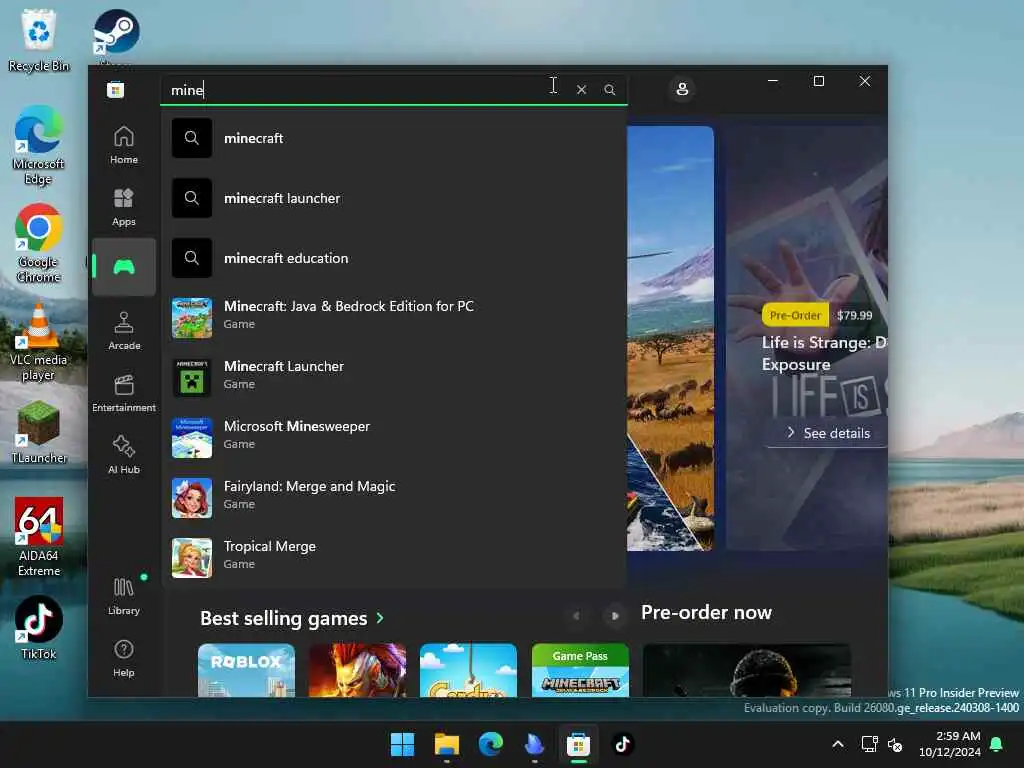Image resolution: width=1024 pixels, height=768 pixels.
Task: Open the Home section in the sidebar
Action: coord(123,145)
